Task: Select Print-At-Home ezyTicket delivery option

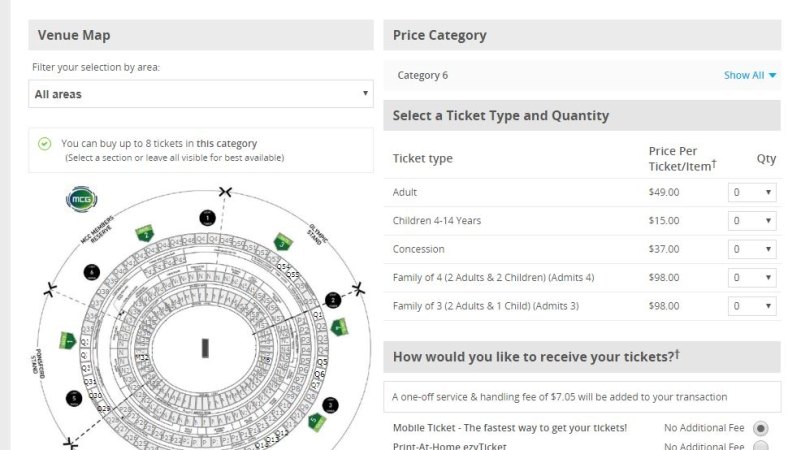Action: click(x=760, y=447)
